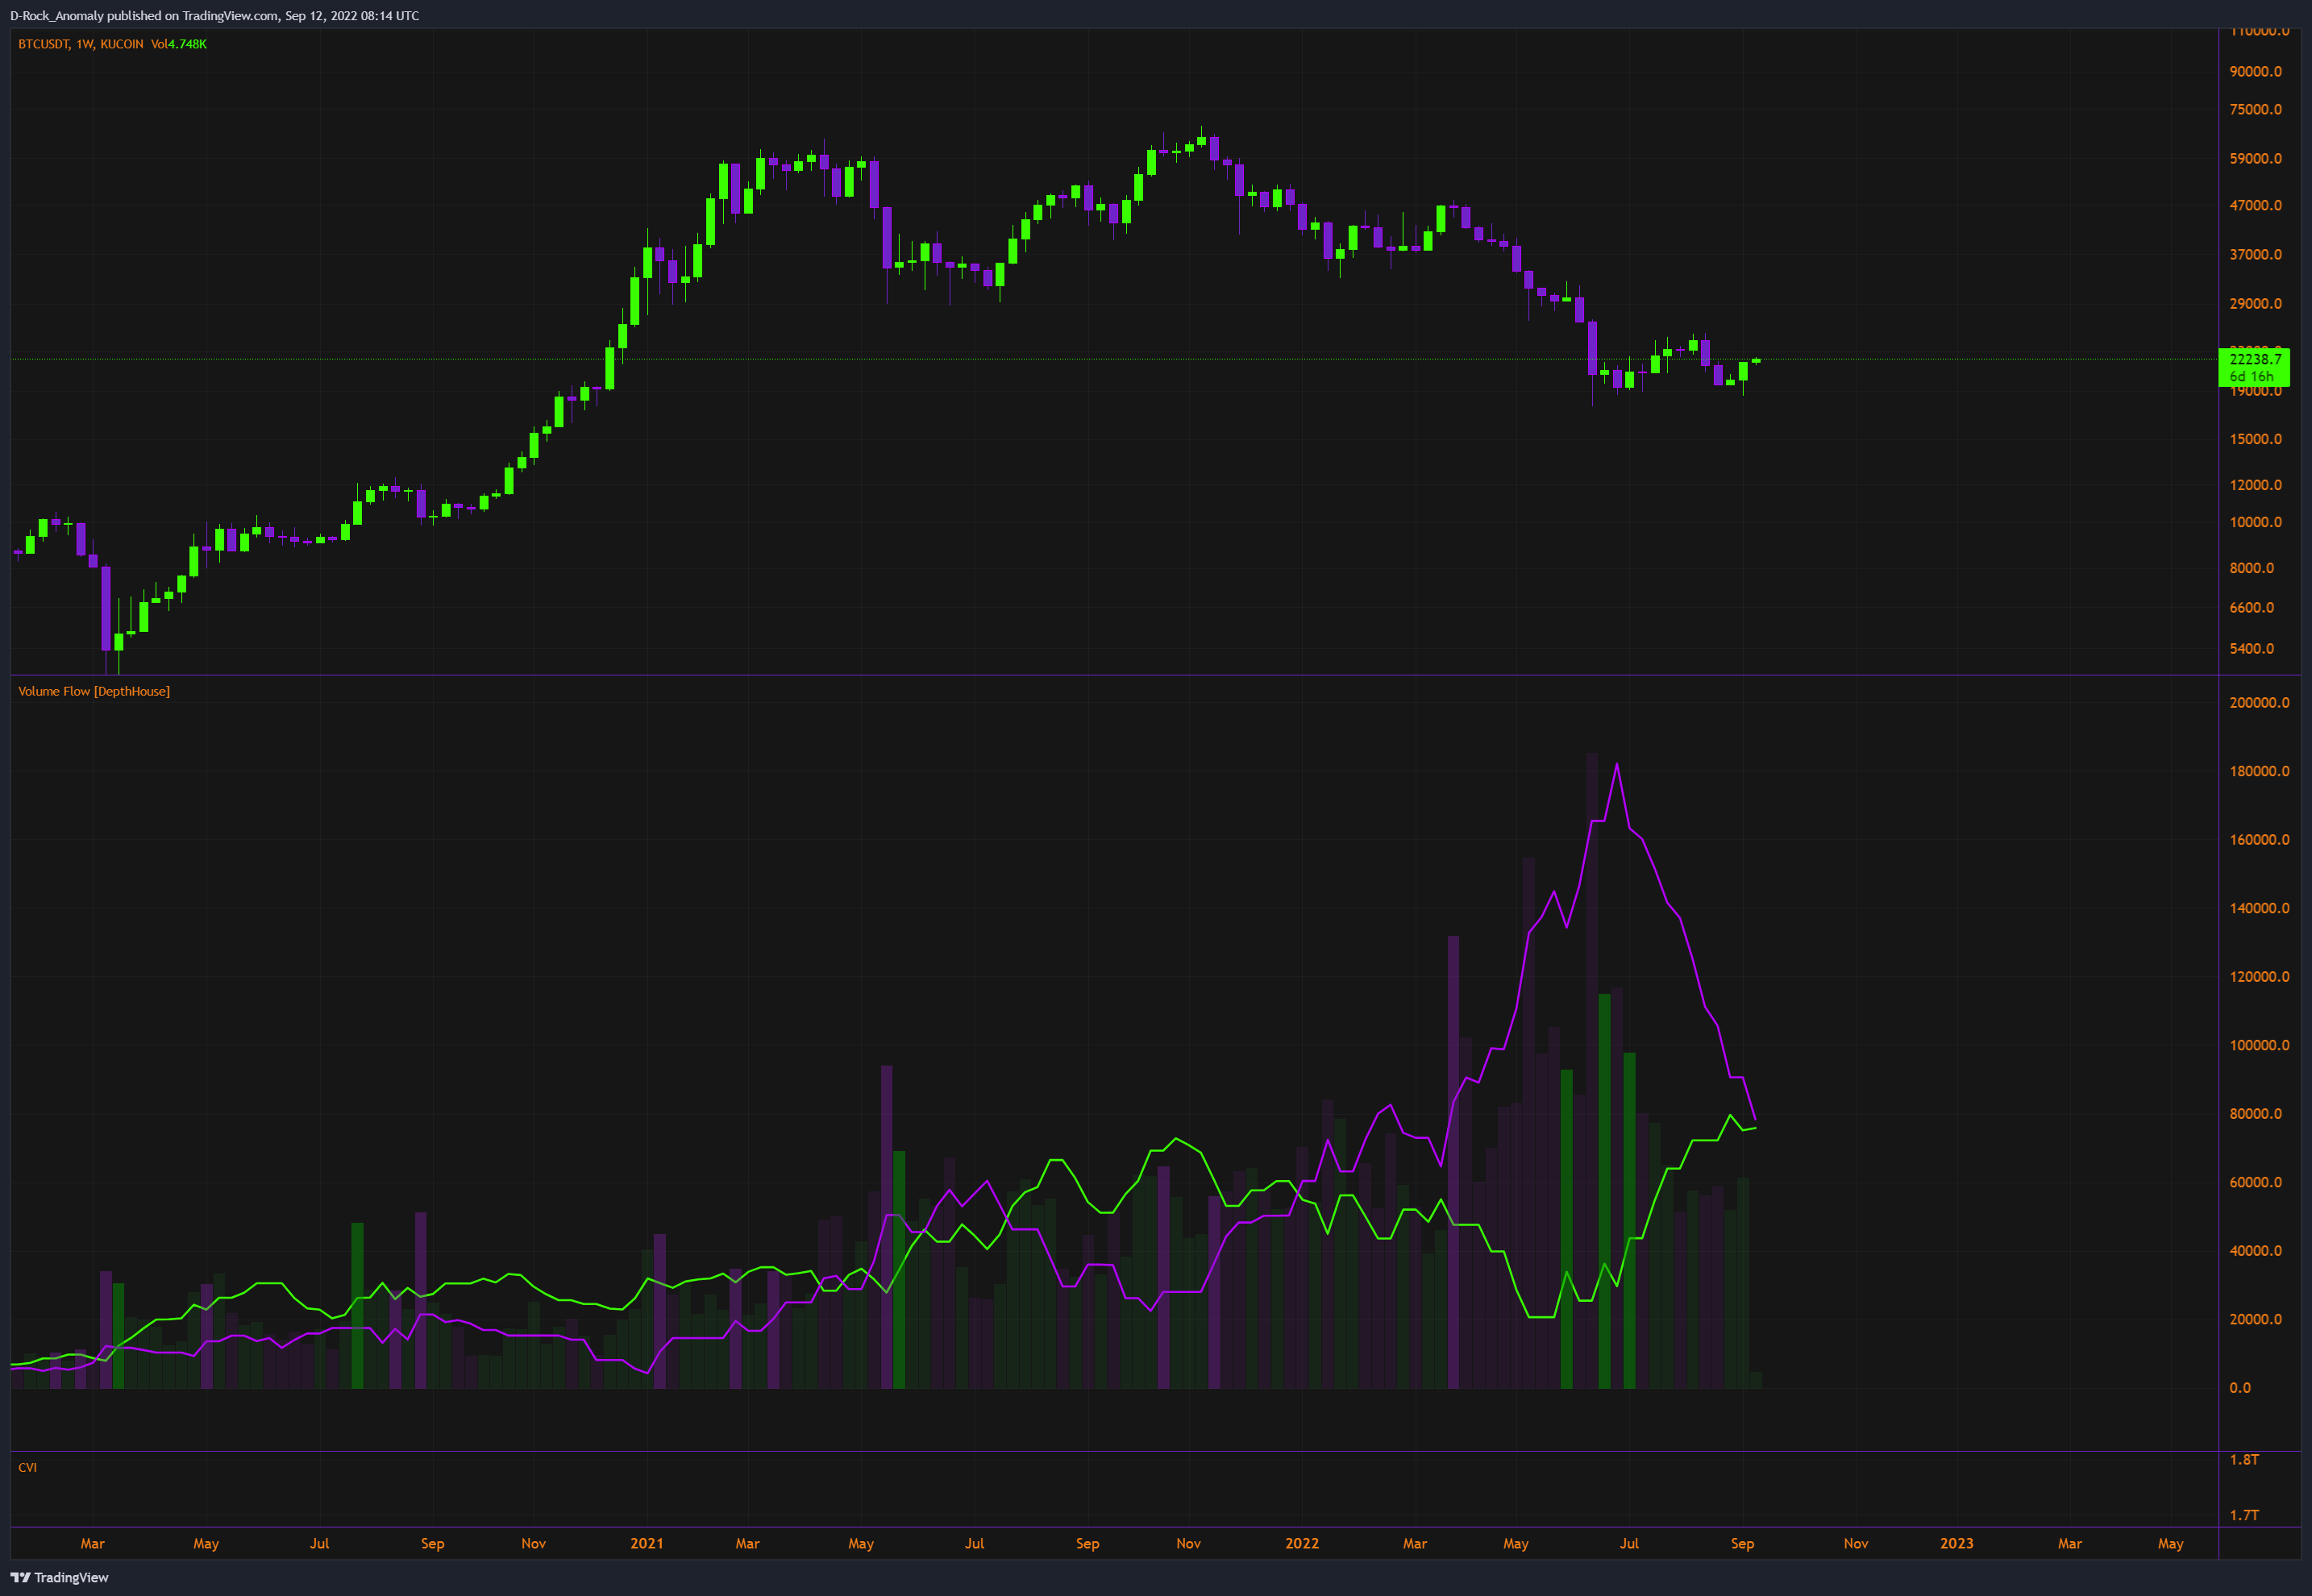Click the 90000.0 price axis label
The height and width of the screenshot is (1596, 2312).
point(2256,71)
